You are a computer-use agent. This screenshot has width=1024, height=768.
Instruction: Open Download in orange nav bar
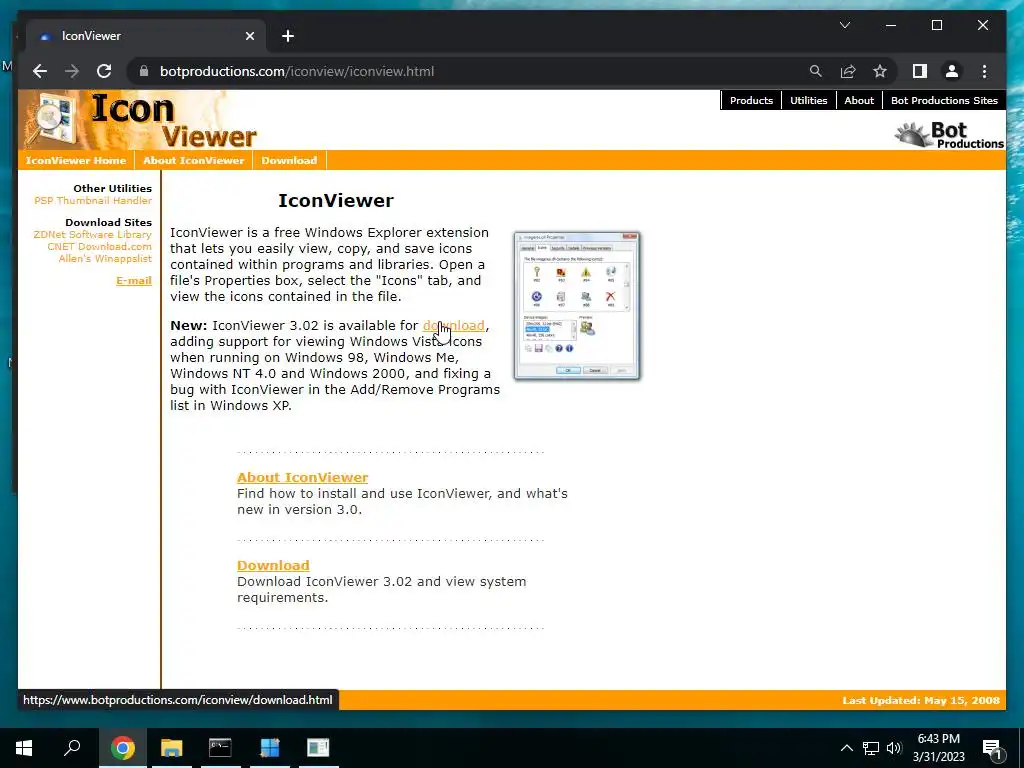pos(289,160)
